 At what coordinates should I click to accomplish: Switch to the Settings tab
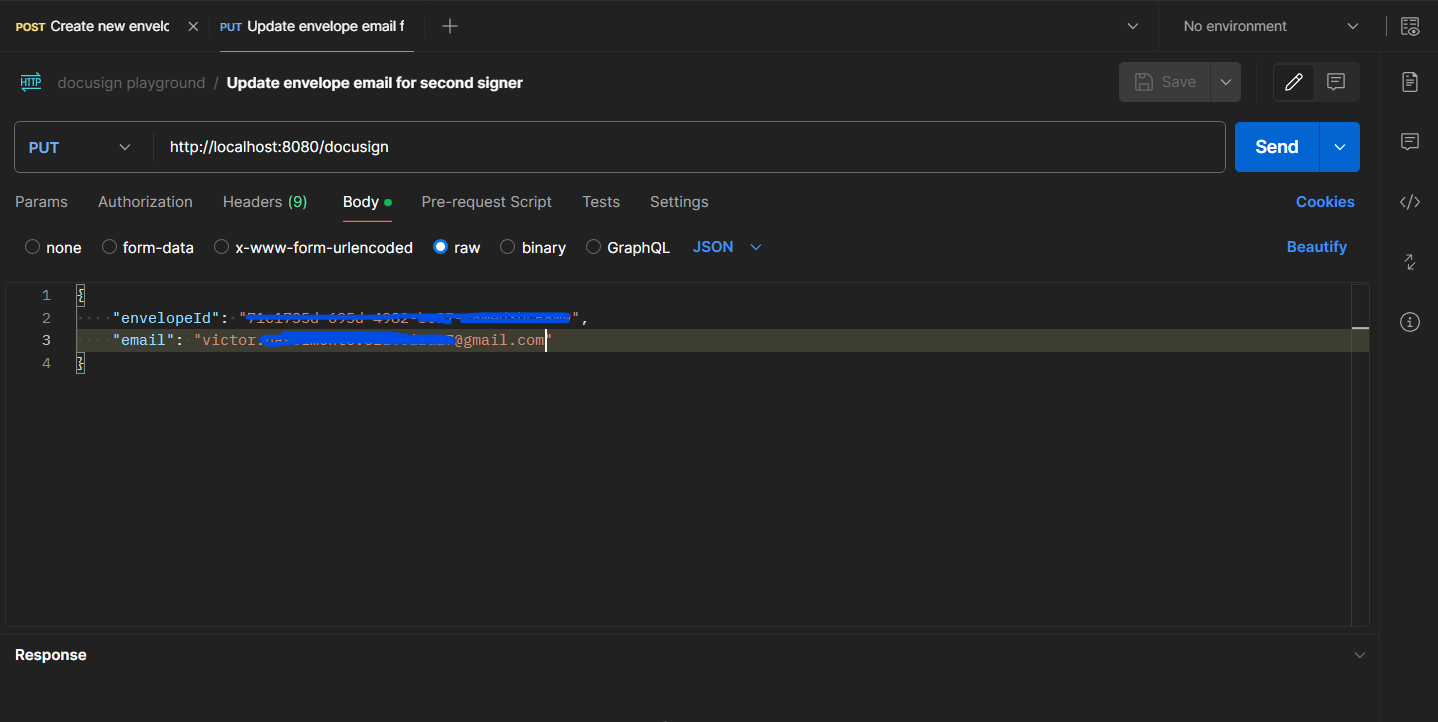point(679,202)
